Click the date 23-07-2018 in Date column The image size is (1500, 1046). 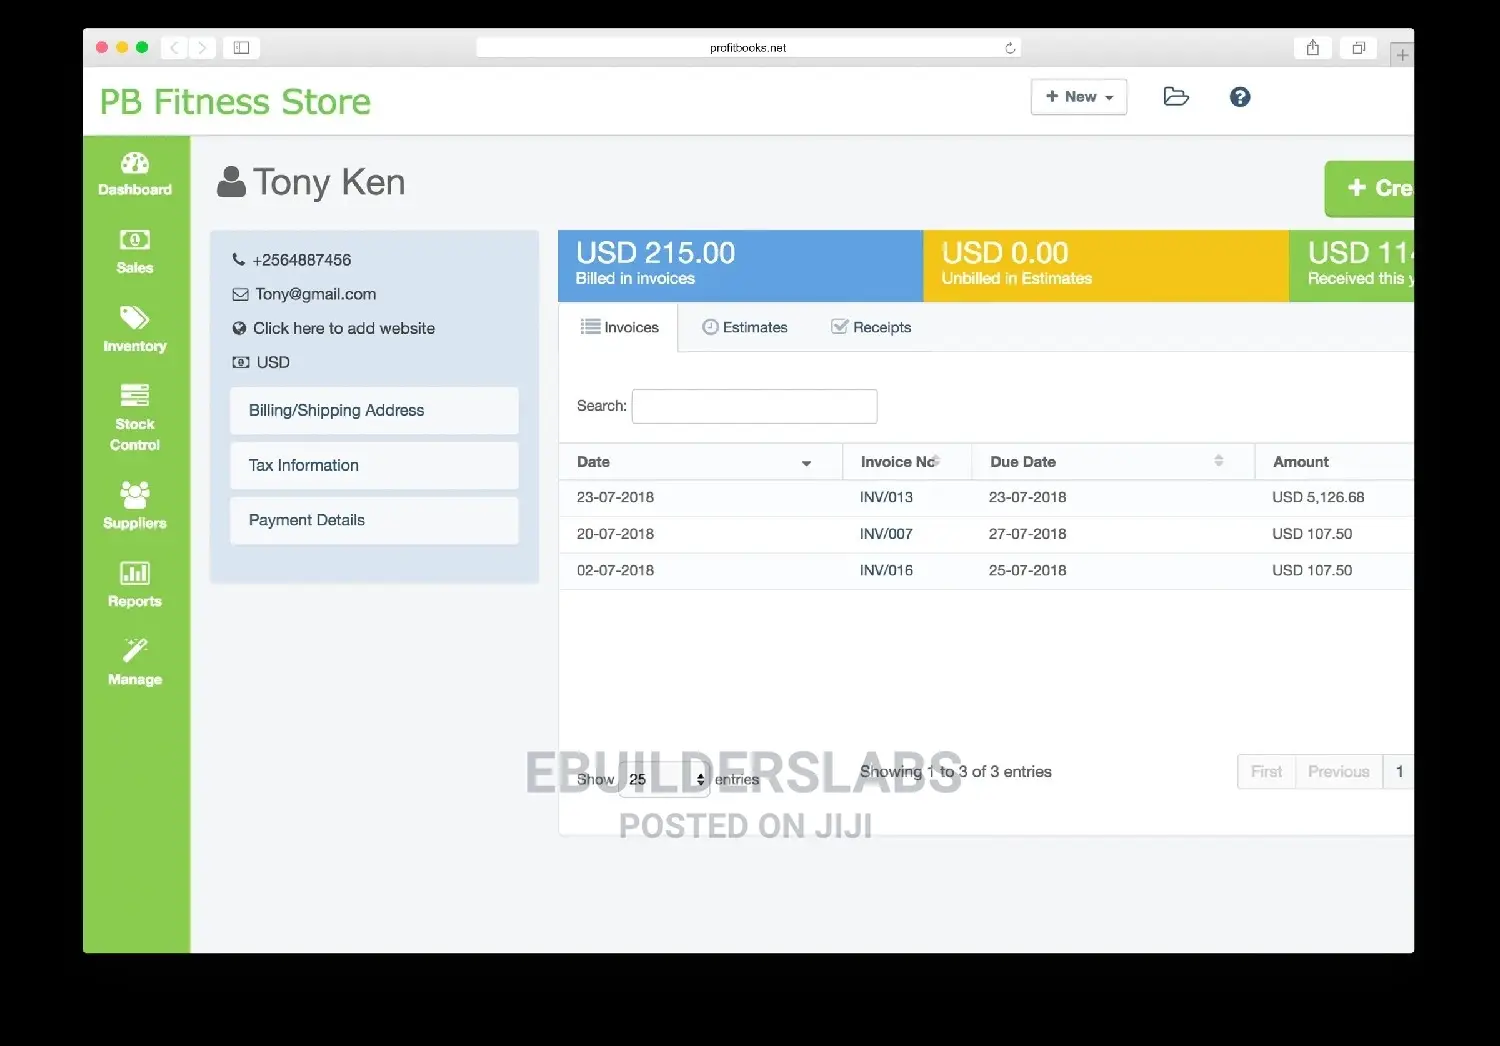pos(615,497)
